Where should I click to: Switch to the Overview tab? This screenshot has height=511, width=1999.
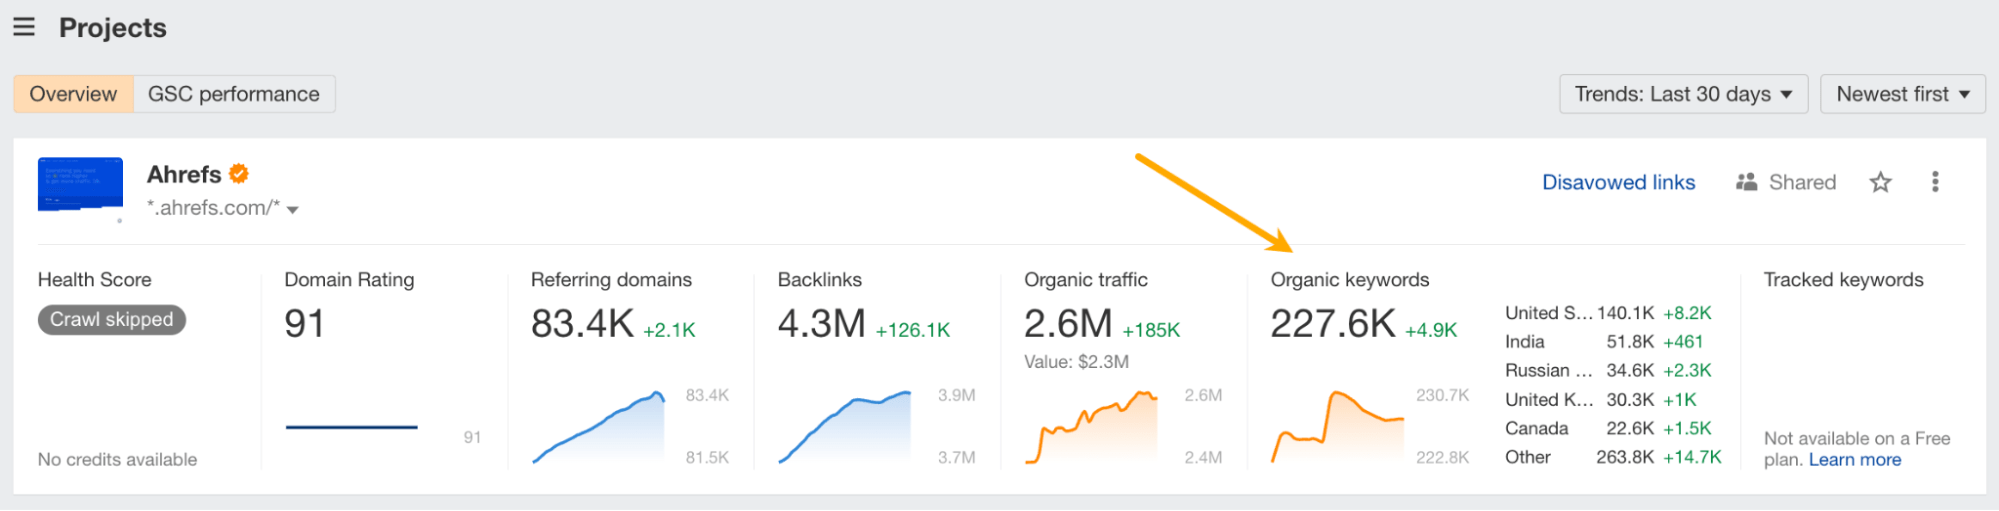[x=73, y=94]
